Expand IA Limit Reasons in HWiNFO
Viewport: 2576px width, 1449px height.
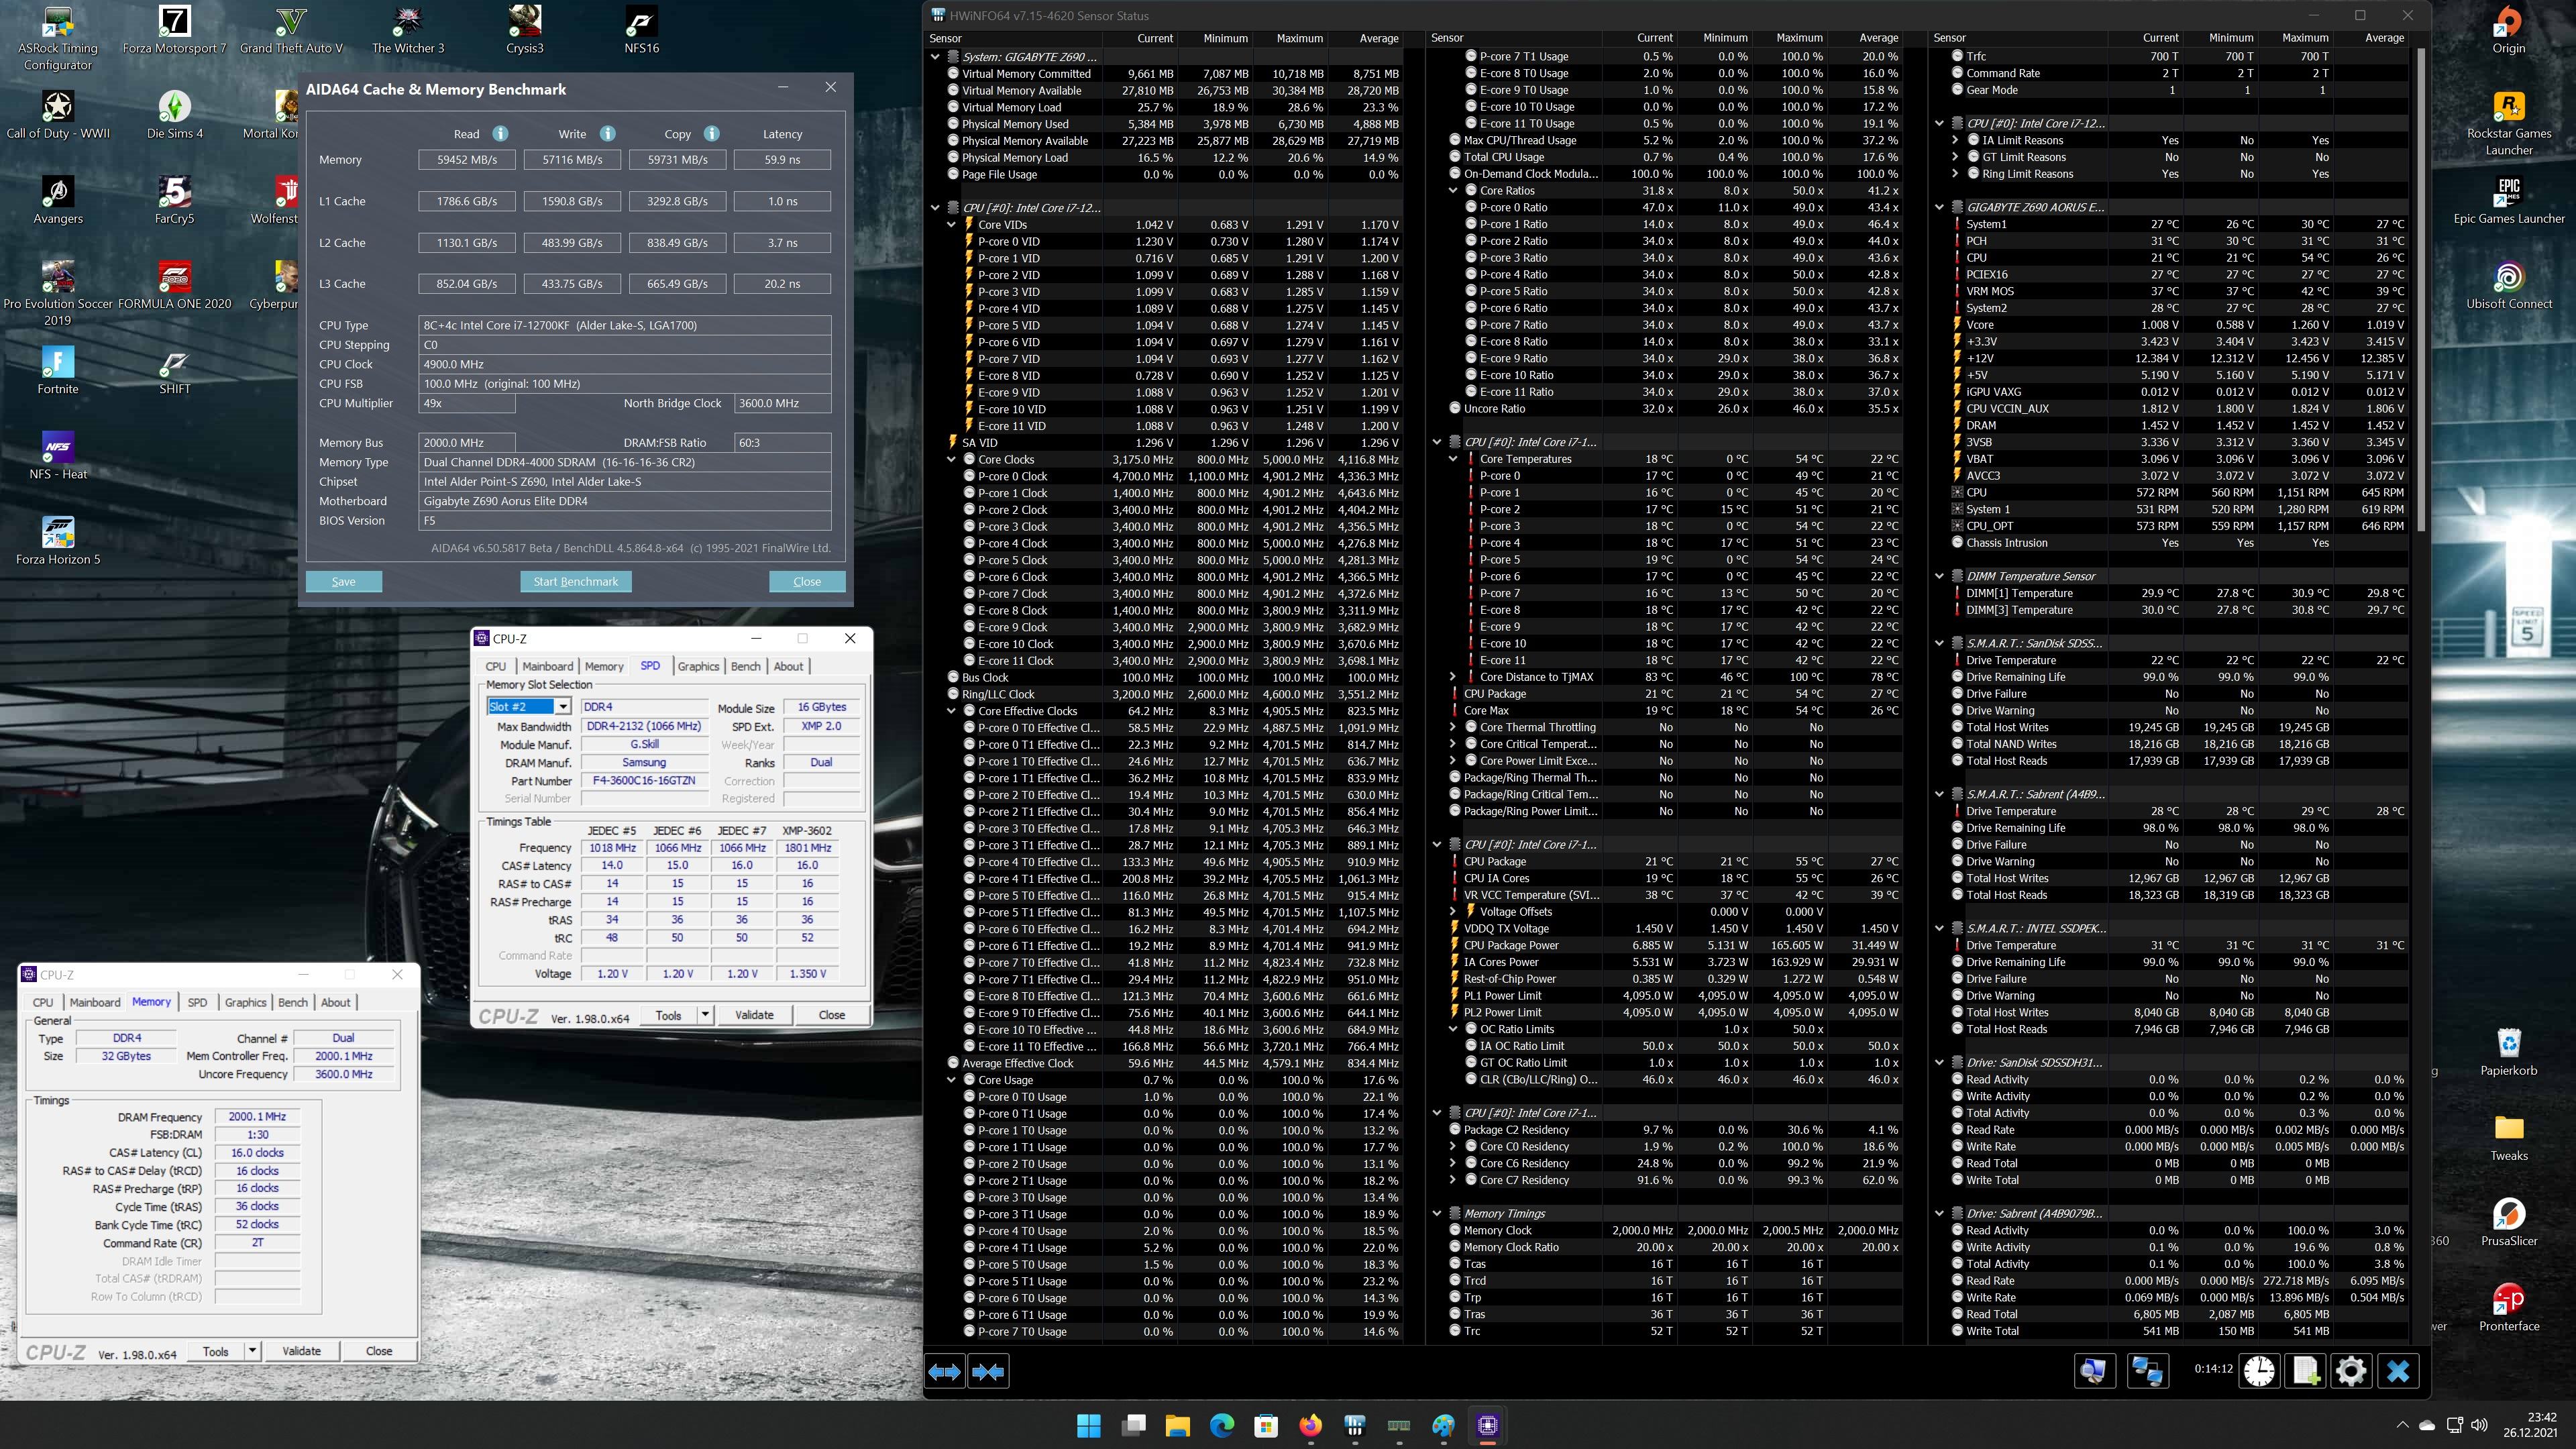tap(1955, 140)
